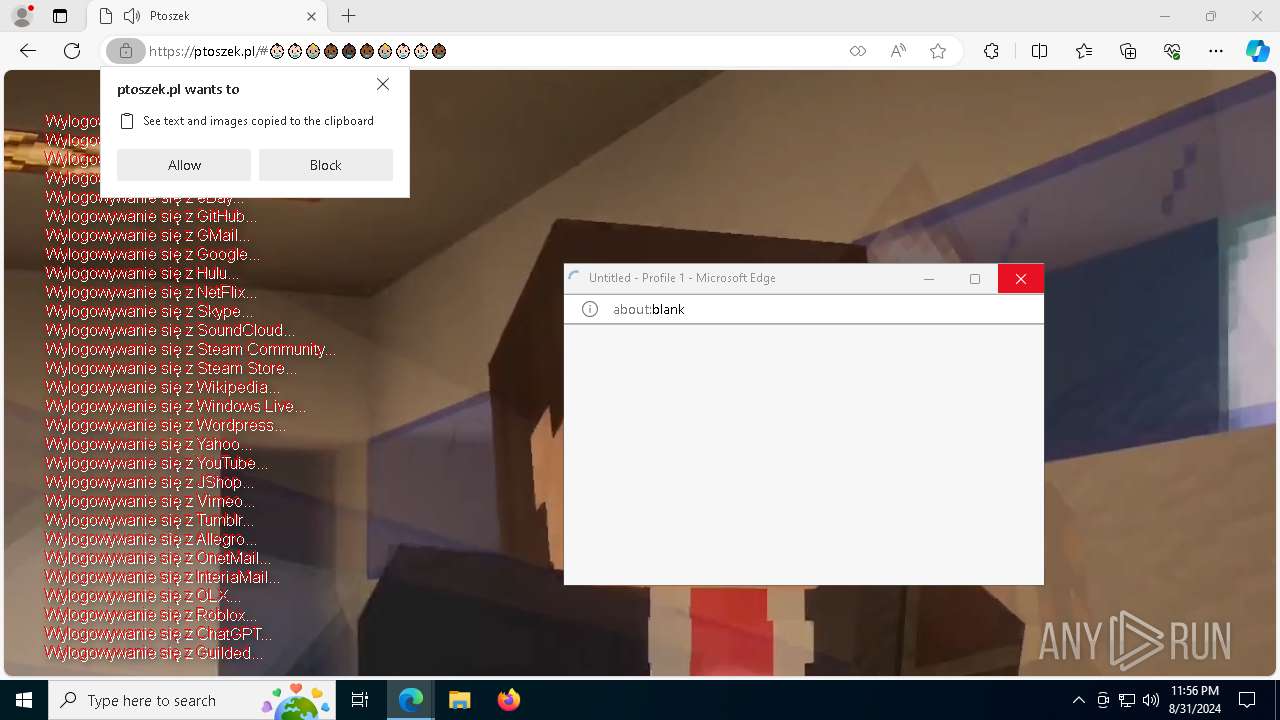
Task: Open the Windows Start menu
Action: (x=24, y=700)
